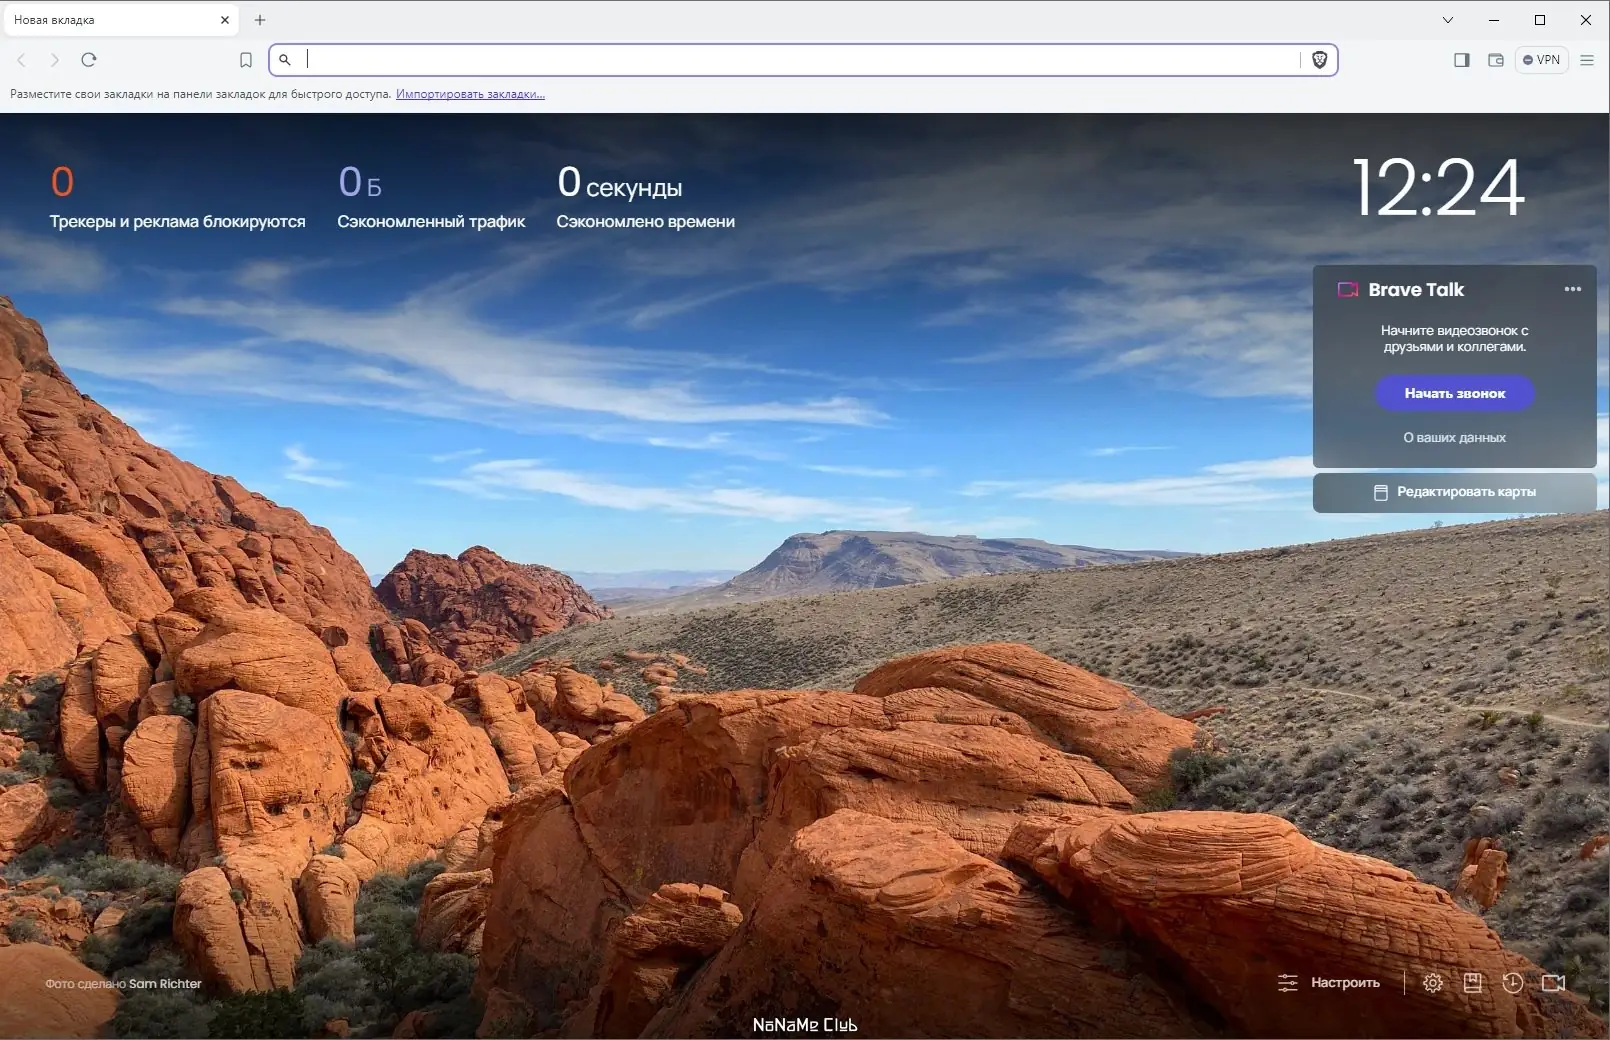Click the Сэкономленный трафик stat
The image size is (1610, 1040).
coord(431,198)
